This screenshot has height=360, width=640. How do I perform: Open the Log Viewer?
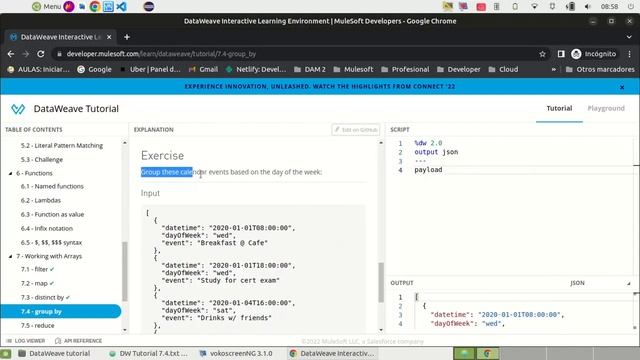click(26, 341)
